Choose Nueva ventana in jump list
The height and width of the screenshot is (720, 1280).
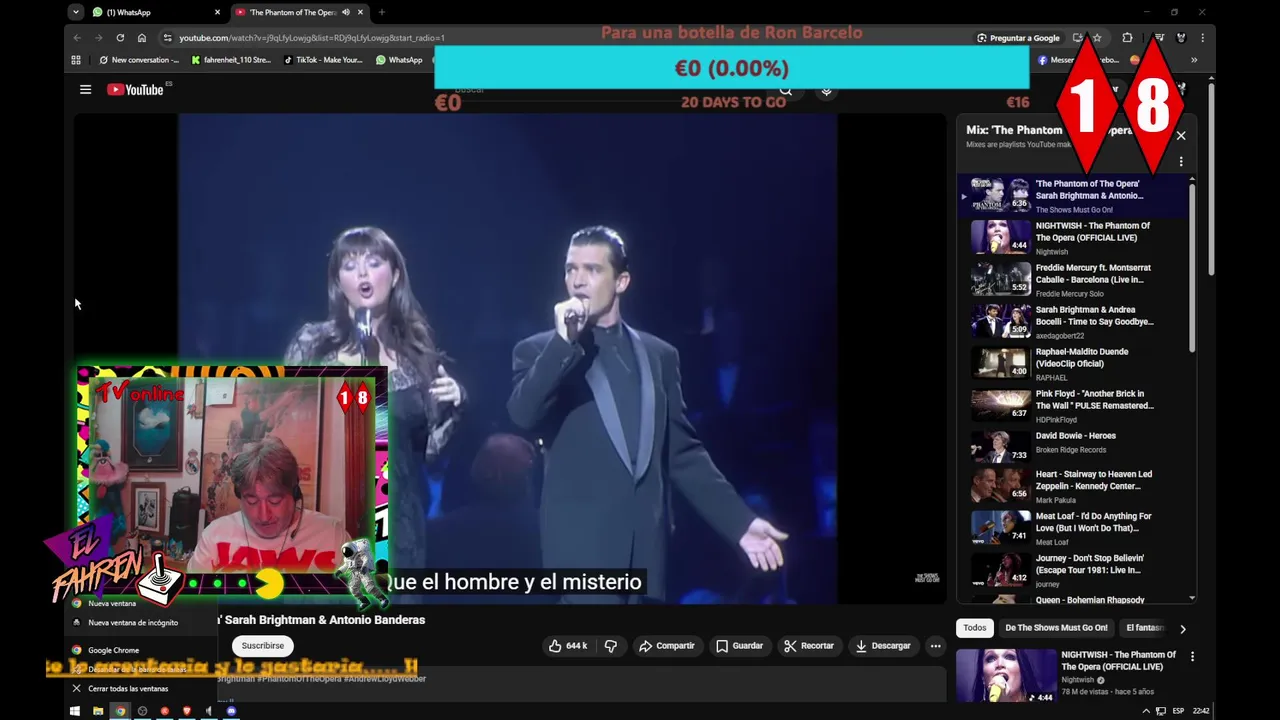coord(112,604)
